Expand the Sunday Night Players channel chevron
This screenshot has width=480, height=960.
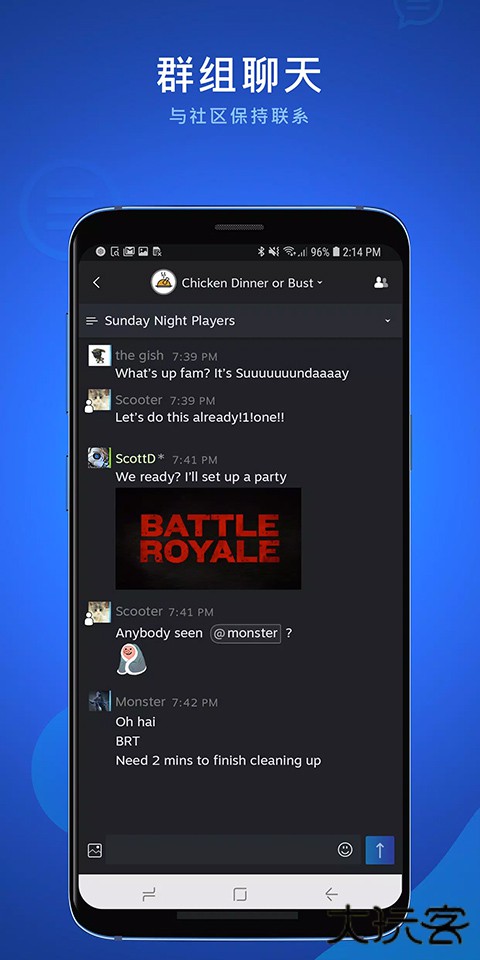coord(388,321)
